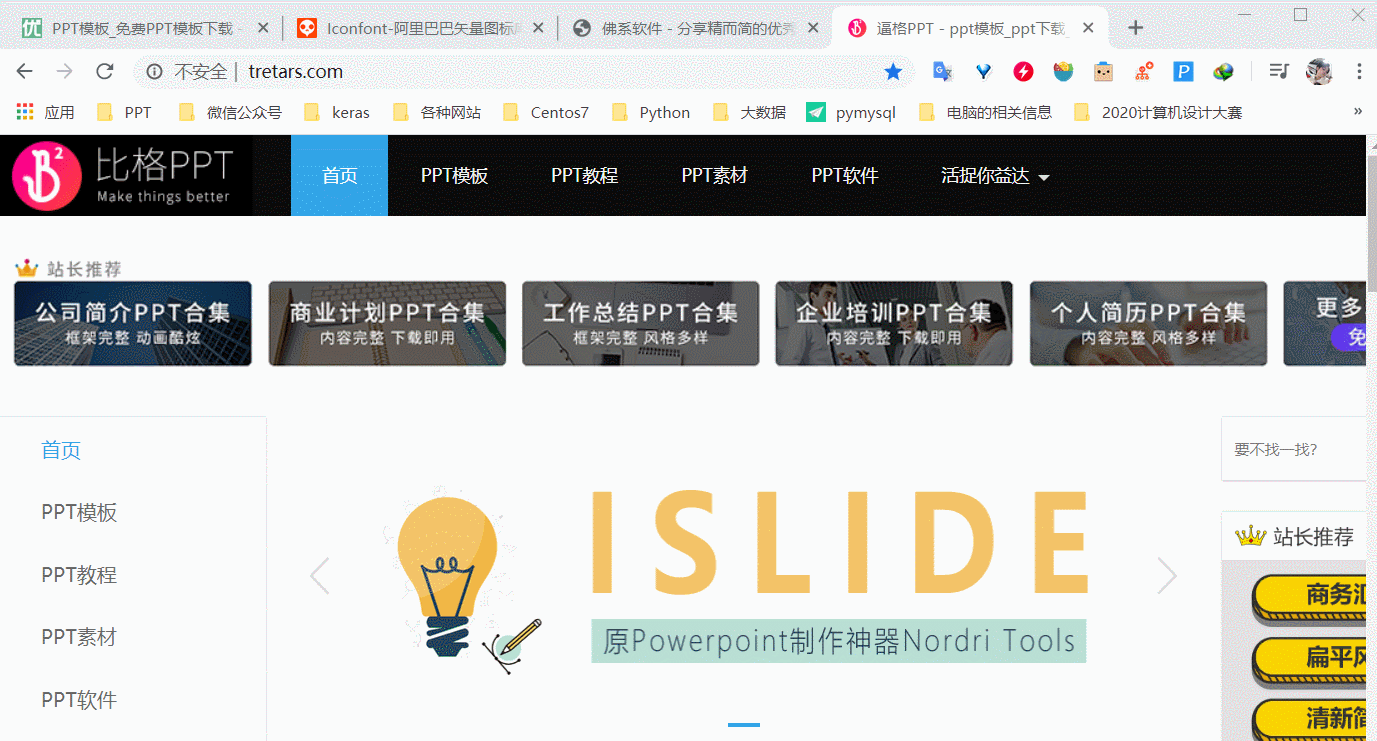Select 首页 in the top navigation bar
The image size is (1377, 741).
coord(339,176)
